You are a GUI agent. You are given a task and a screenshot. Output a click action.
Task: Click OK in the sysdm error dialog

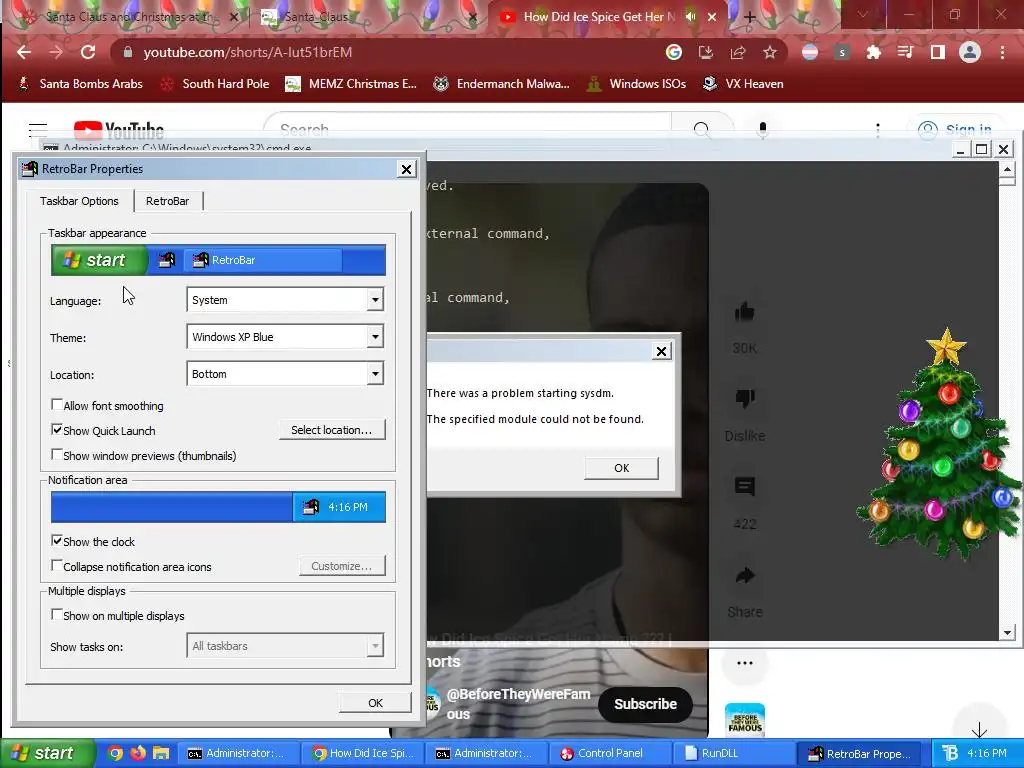coord(621,468)
